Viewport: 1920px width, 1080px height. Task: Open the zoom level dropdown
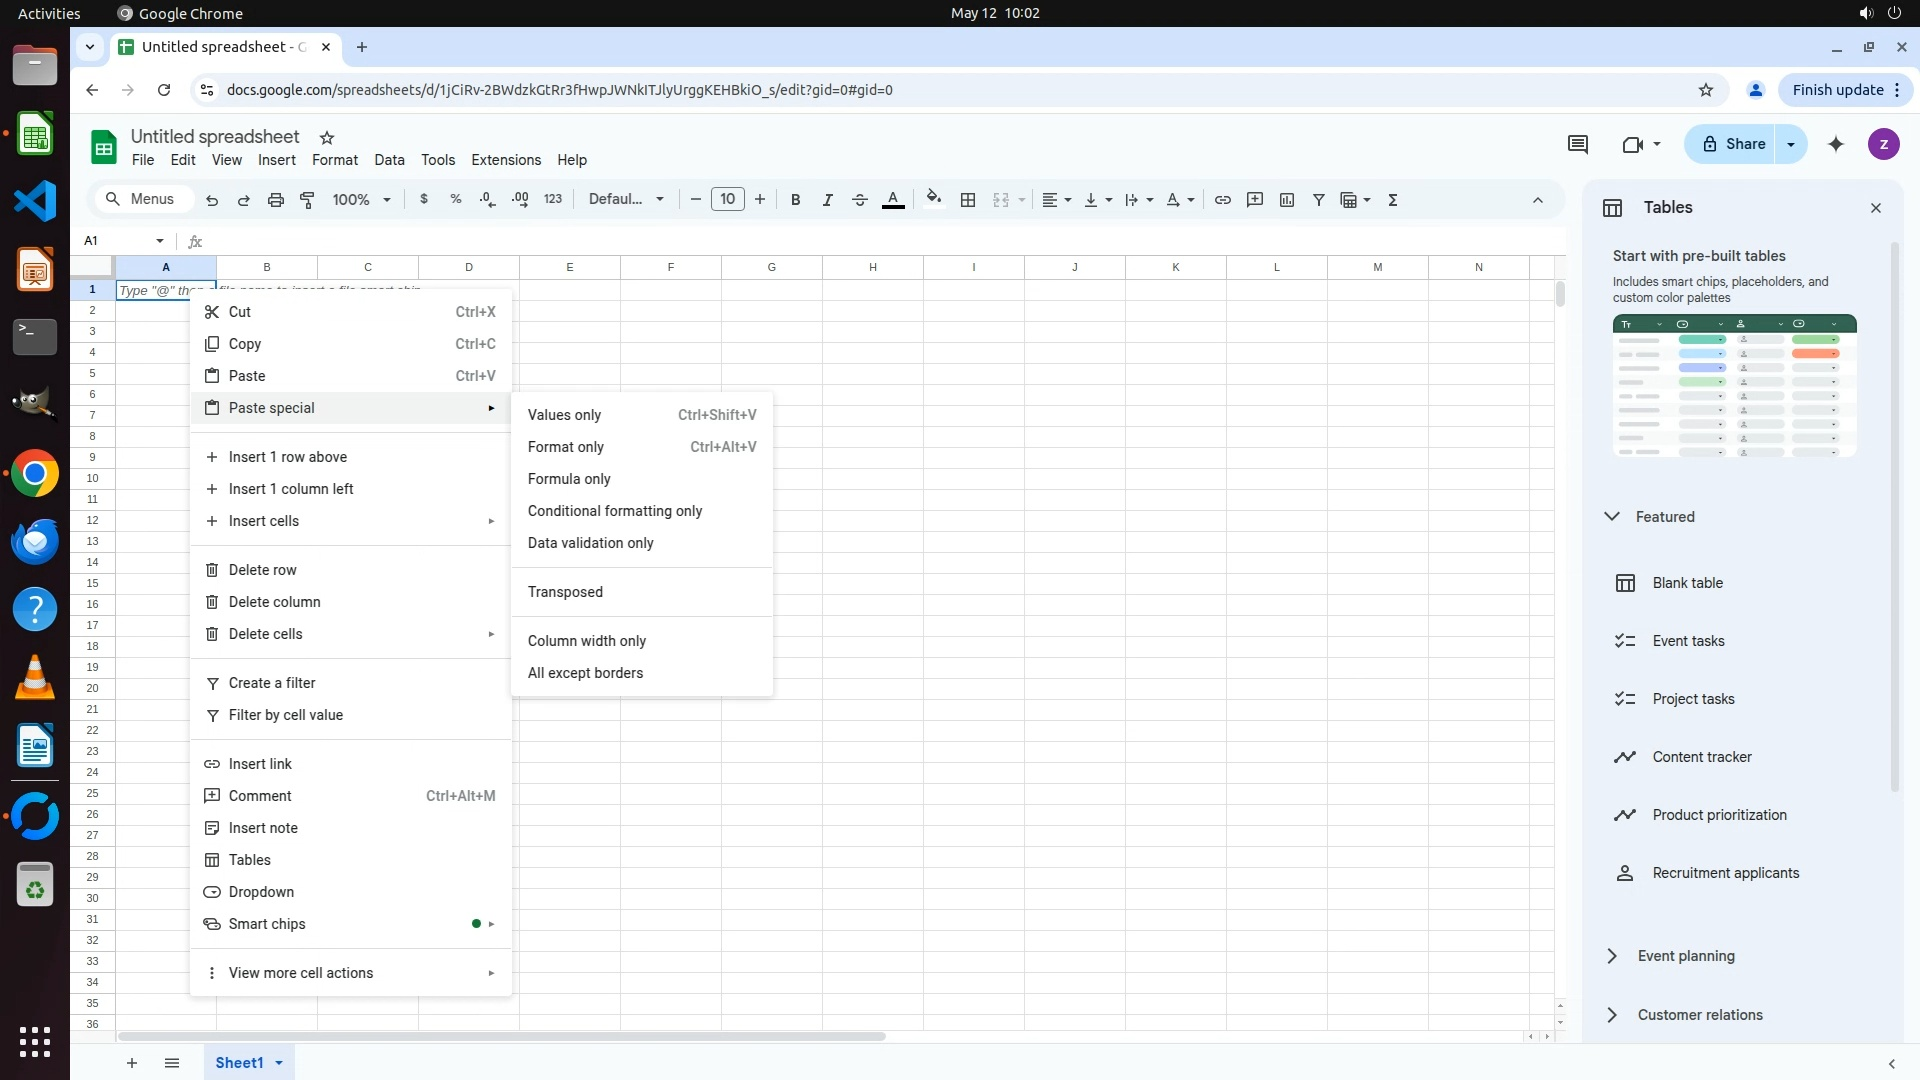click(362, 200)
